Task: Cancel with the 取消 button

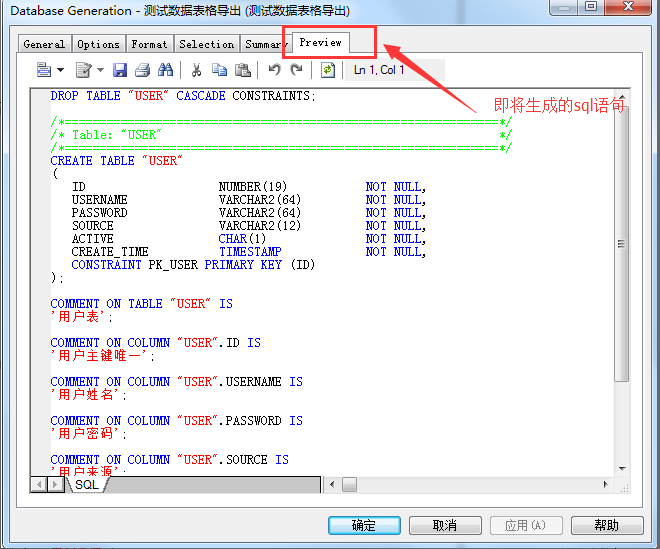Action: coord(445,525)
